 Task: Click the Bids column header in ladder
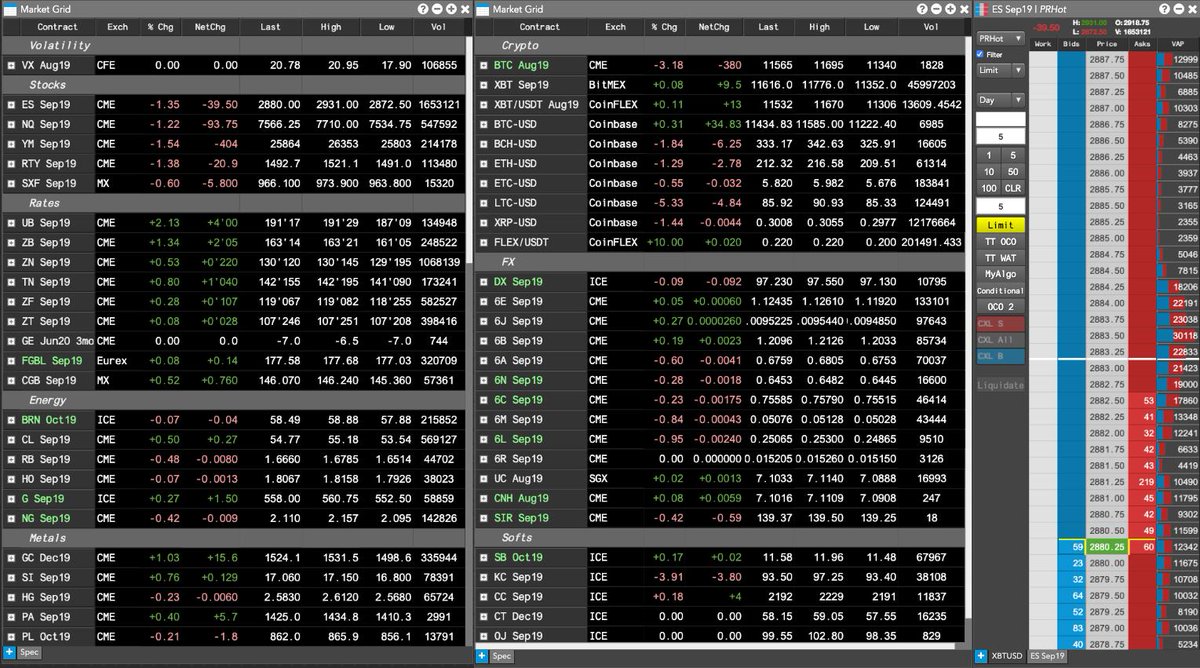[1072, 44]
